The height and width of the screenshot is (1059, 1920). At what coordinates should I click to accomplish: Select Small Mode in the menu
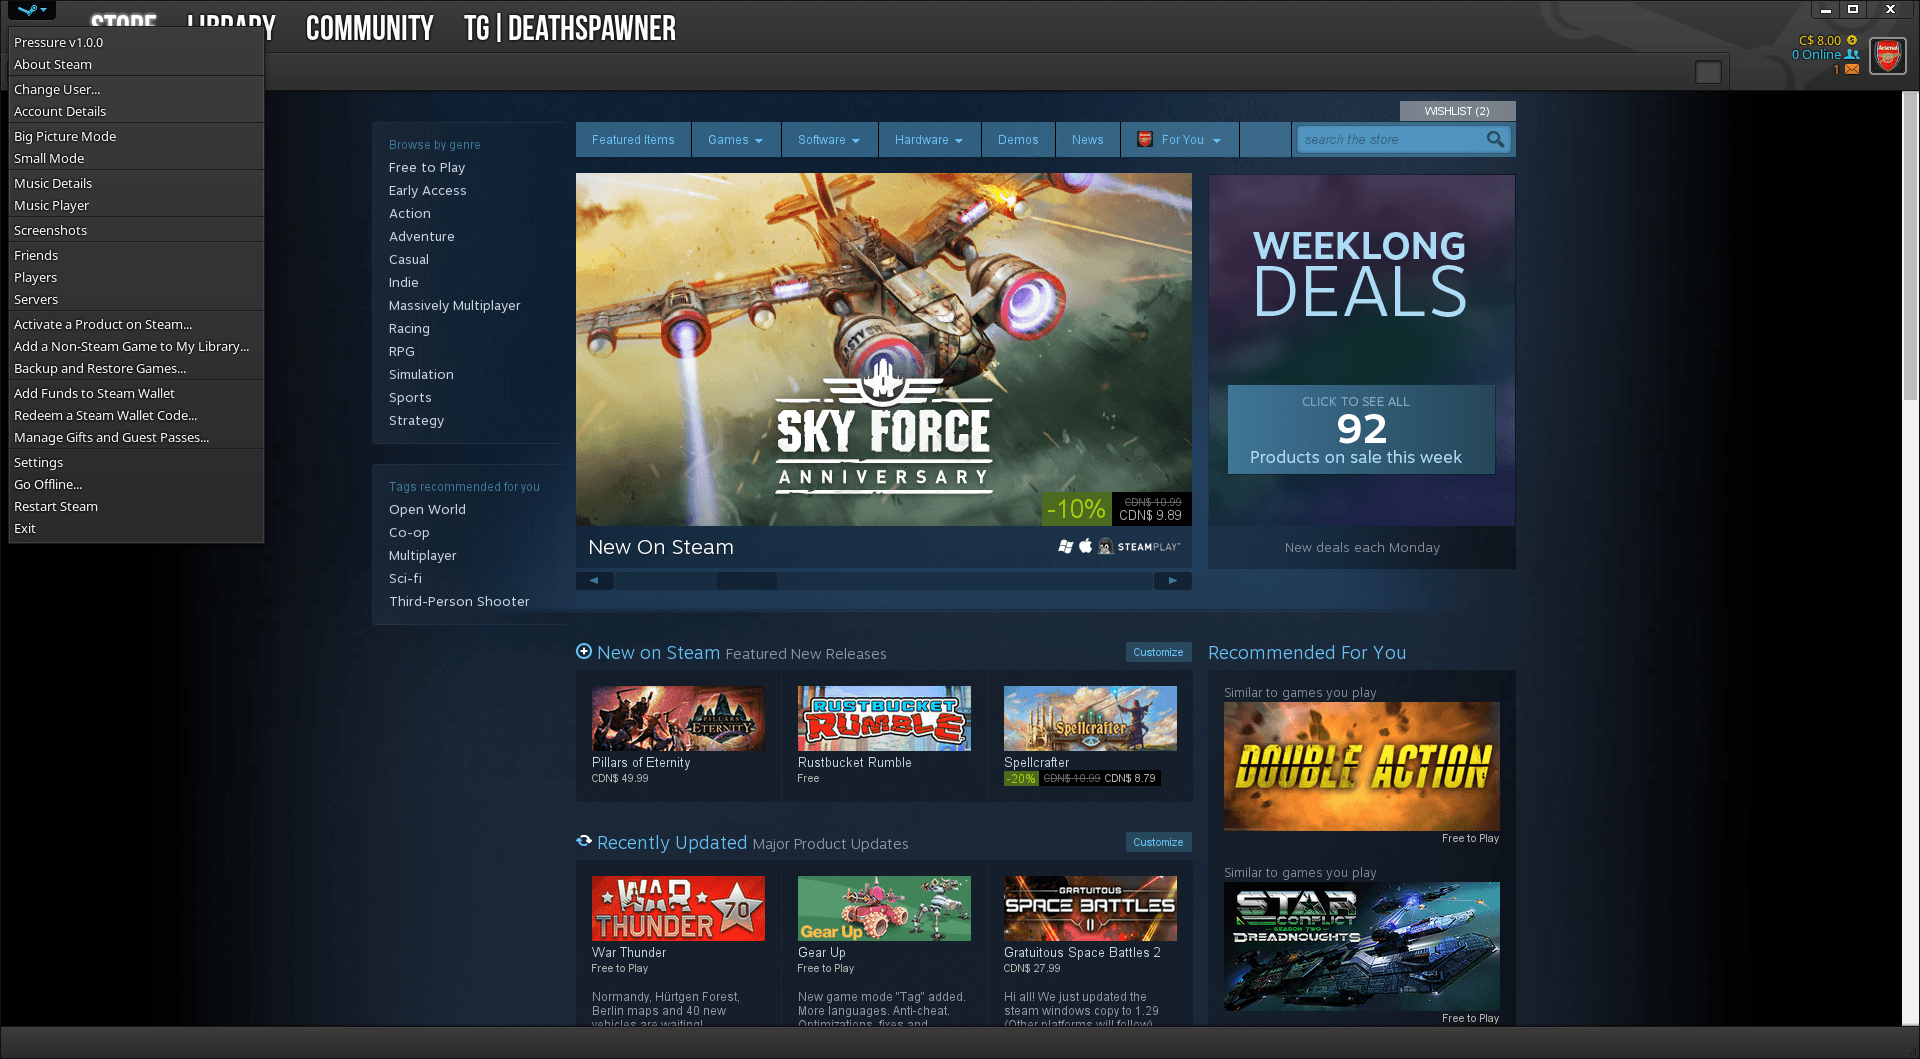click(136, 158)
